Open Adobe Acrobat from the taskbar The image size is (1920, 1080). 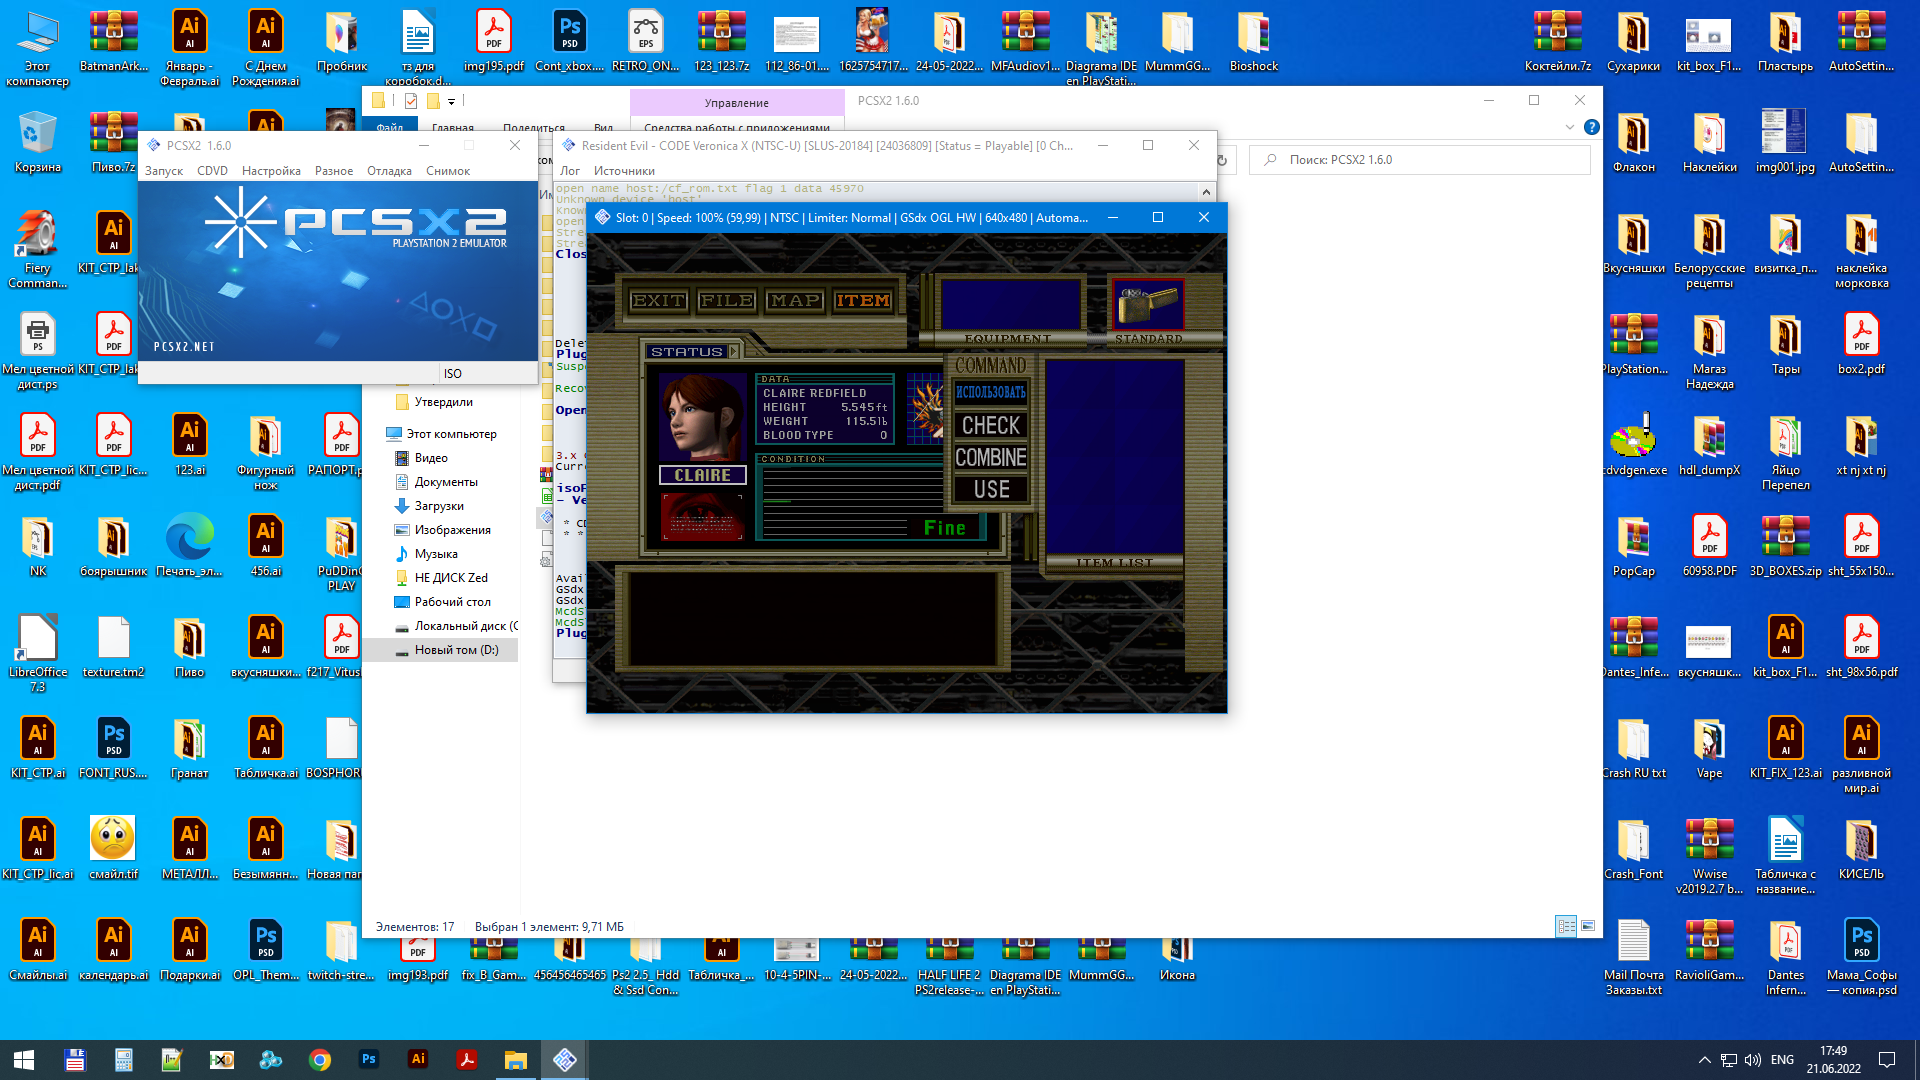[x=467, y=1060]
